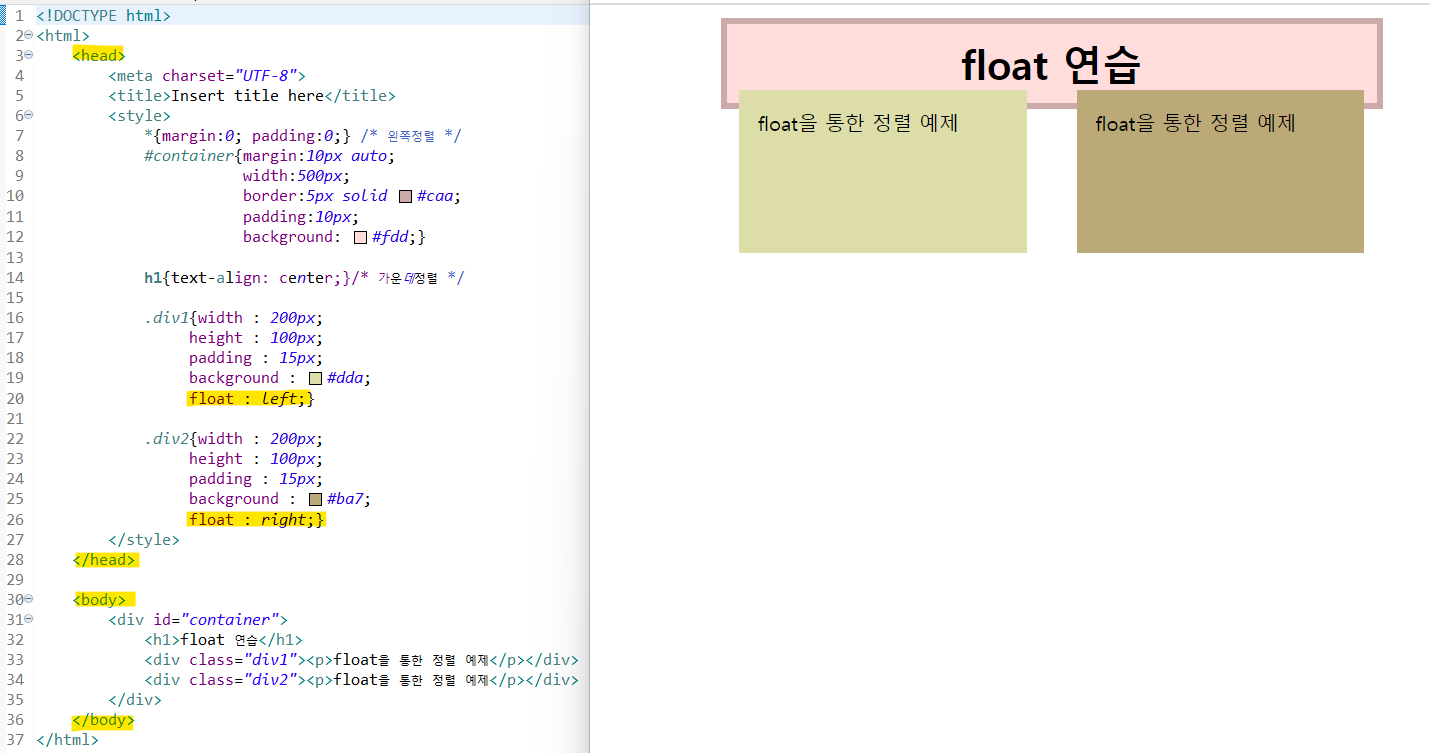Click the 'Insert title here' title text
The image size is (1430, 753).
point(248,96)
